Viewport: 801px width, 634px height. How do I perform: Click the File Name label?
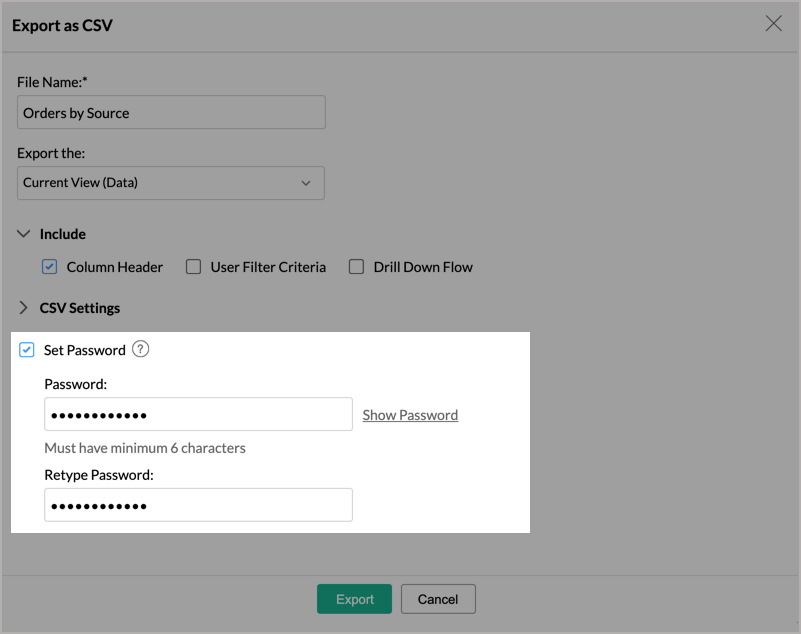53,81
